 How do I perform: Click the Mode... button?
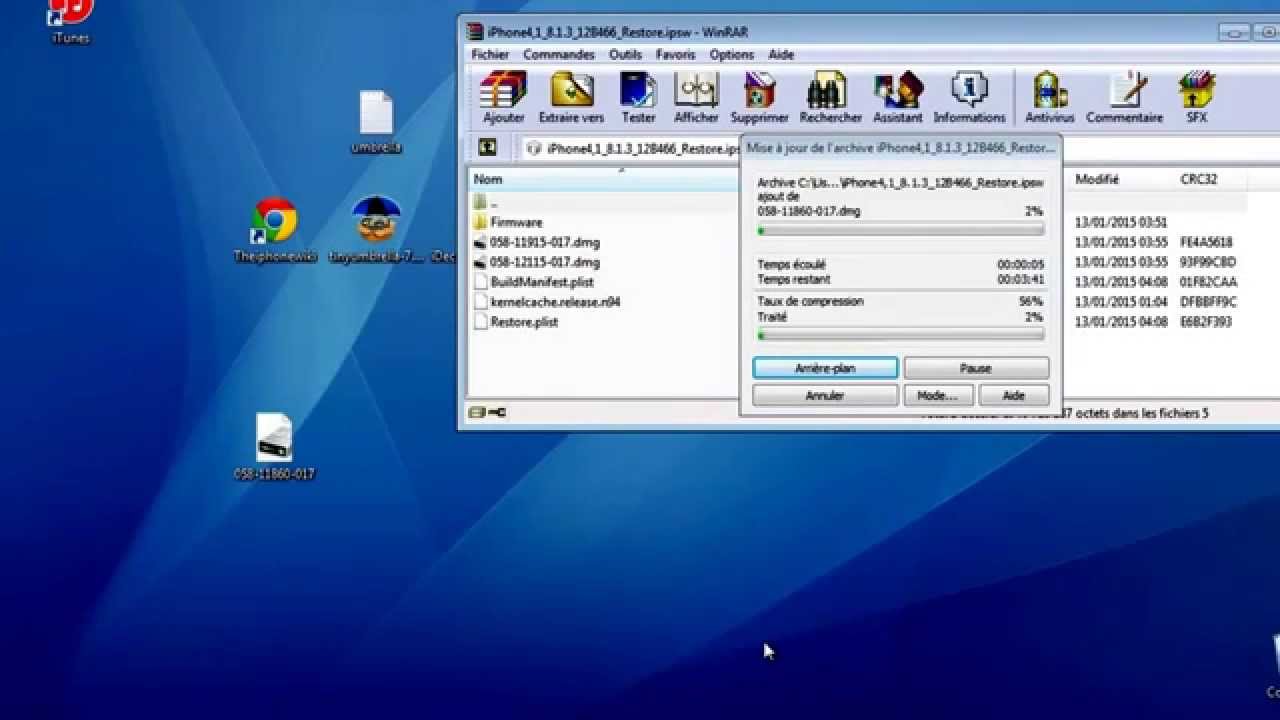point(937,396)
